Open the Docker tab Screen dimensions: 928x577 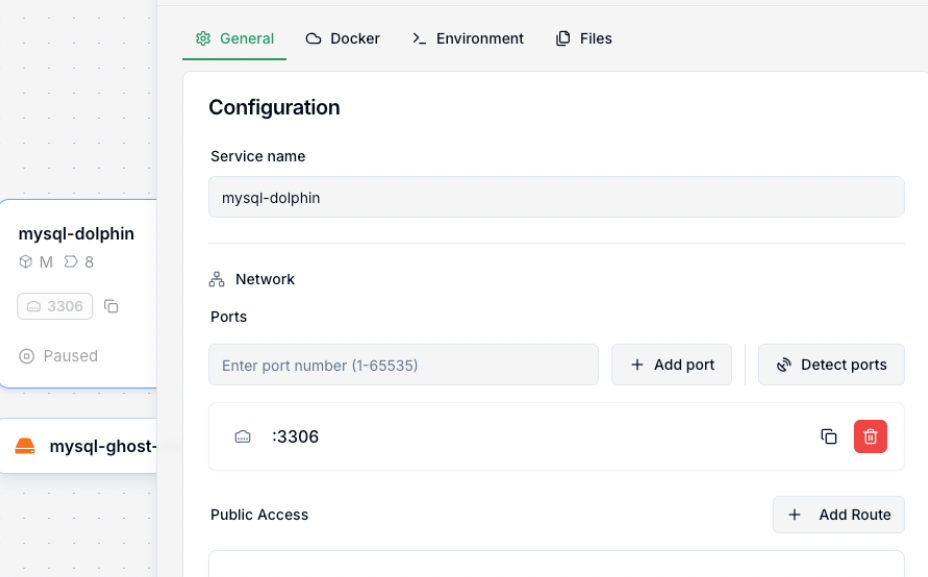343,38
